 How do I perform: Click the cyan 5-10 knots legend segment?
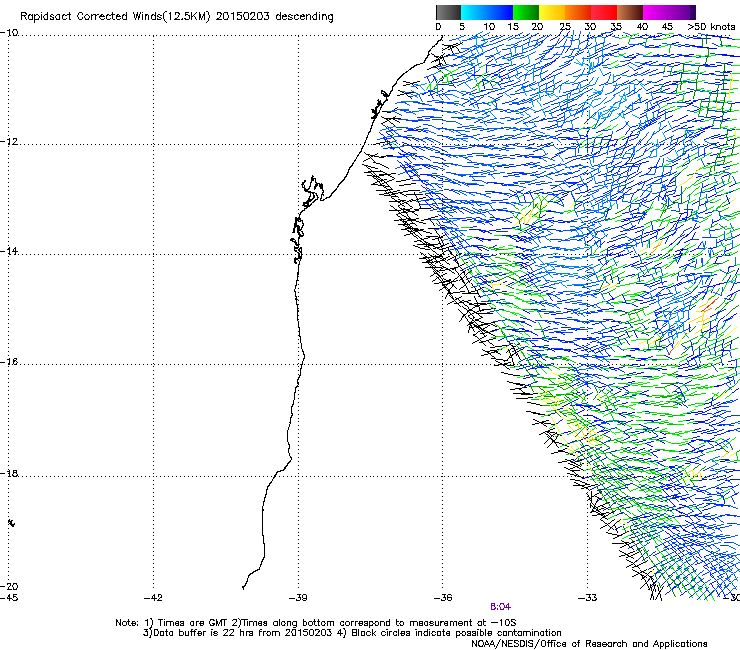(x=474, y=12)
